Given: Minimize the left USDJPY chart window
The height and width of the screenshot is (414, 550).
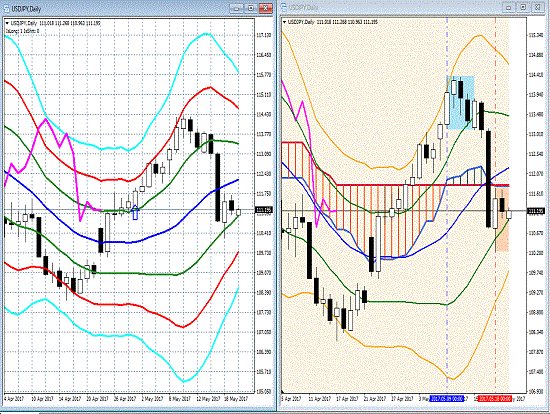Looking at the screenshot, I should (236, 8).
